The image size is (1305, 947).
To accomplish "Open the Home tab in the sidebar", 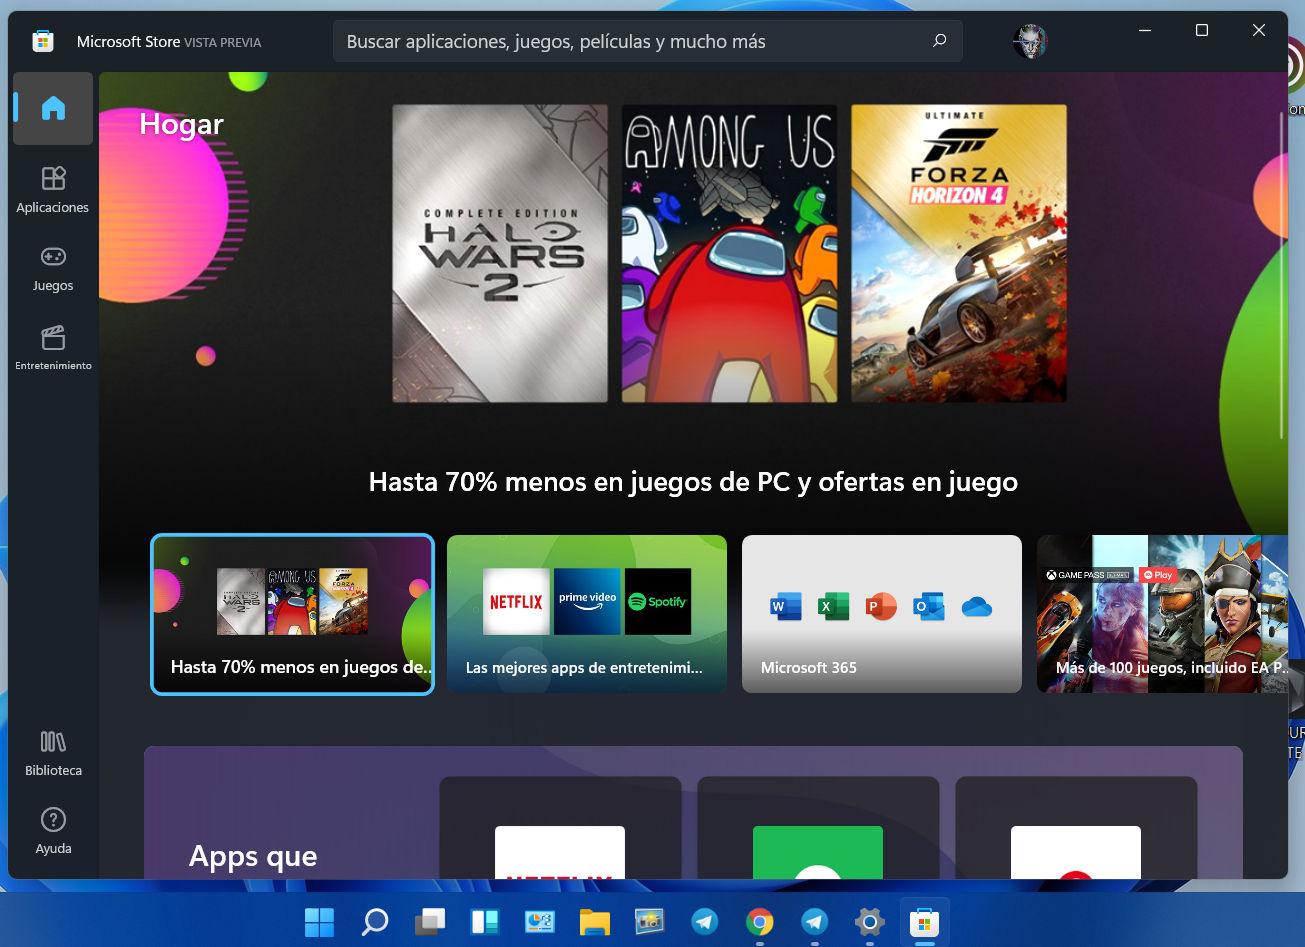I will (53, 108).
